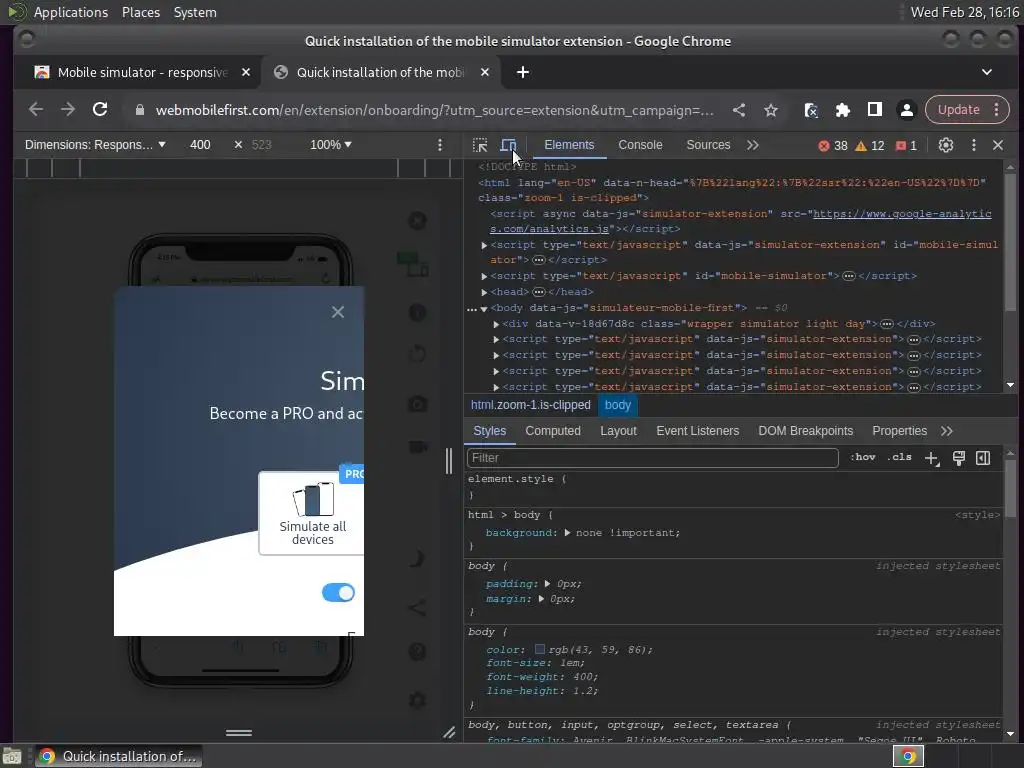Select the Styles tab
Image resolution: width=1024 pixels, height=768 pixels.
(490, 431)
